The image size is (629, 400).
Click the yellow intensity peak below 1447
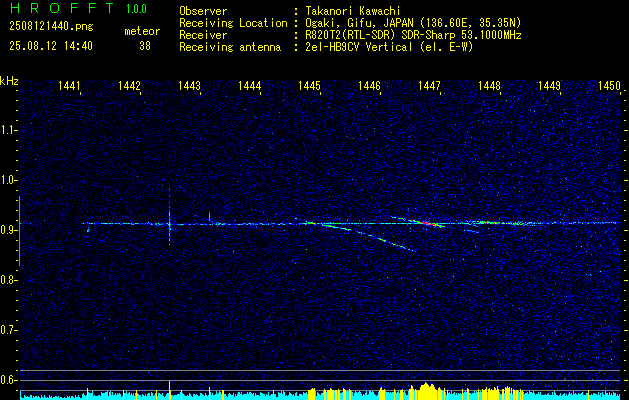(426, 390)
